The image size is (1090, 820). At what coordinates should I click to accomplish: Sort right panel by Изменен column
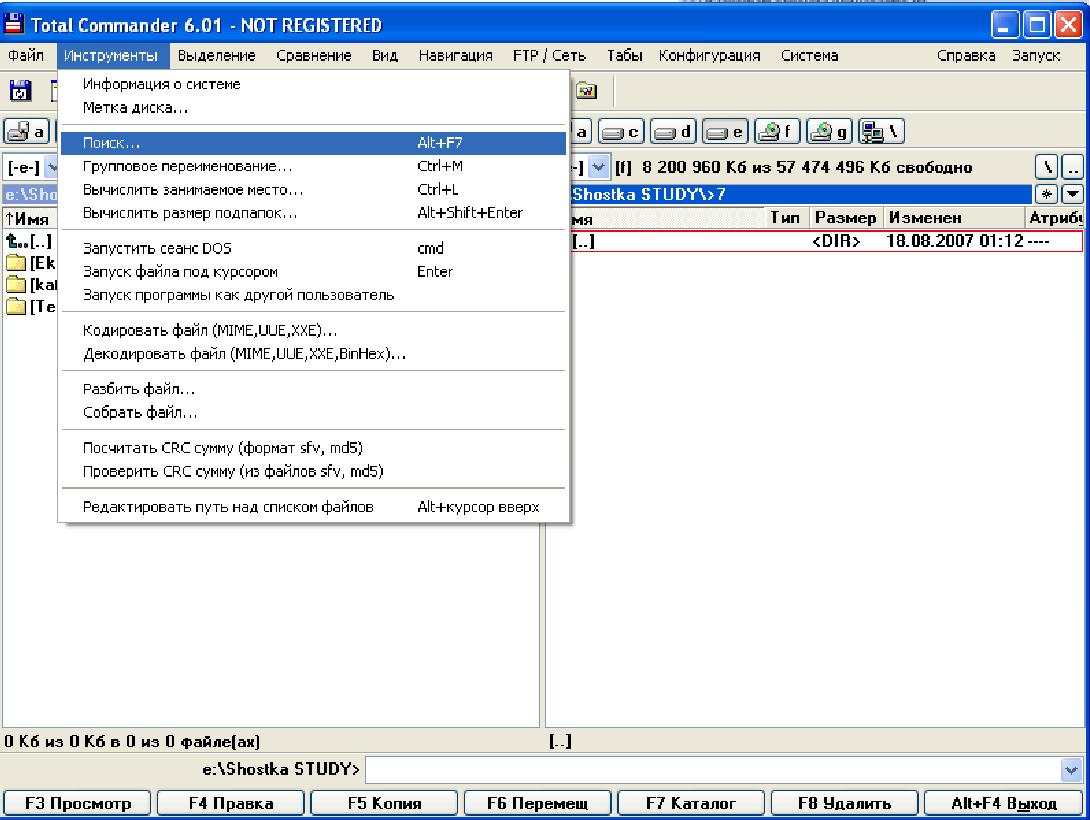954,218
